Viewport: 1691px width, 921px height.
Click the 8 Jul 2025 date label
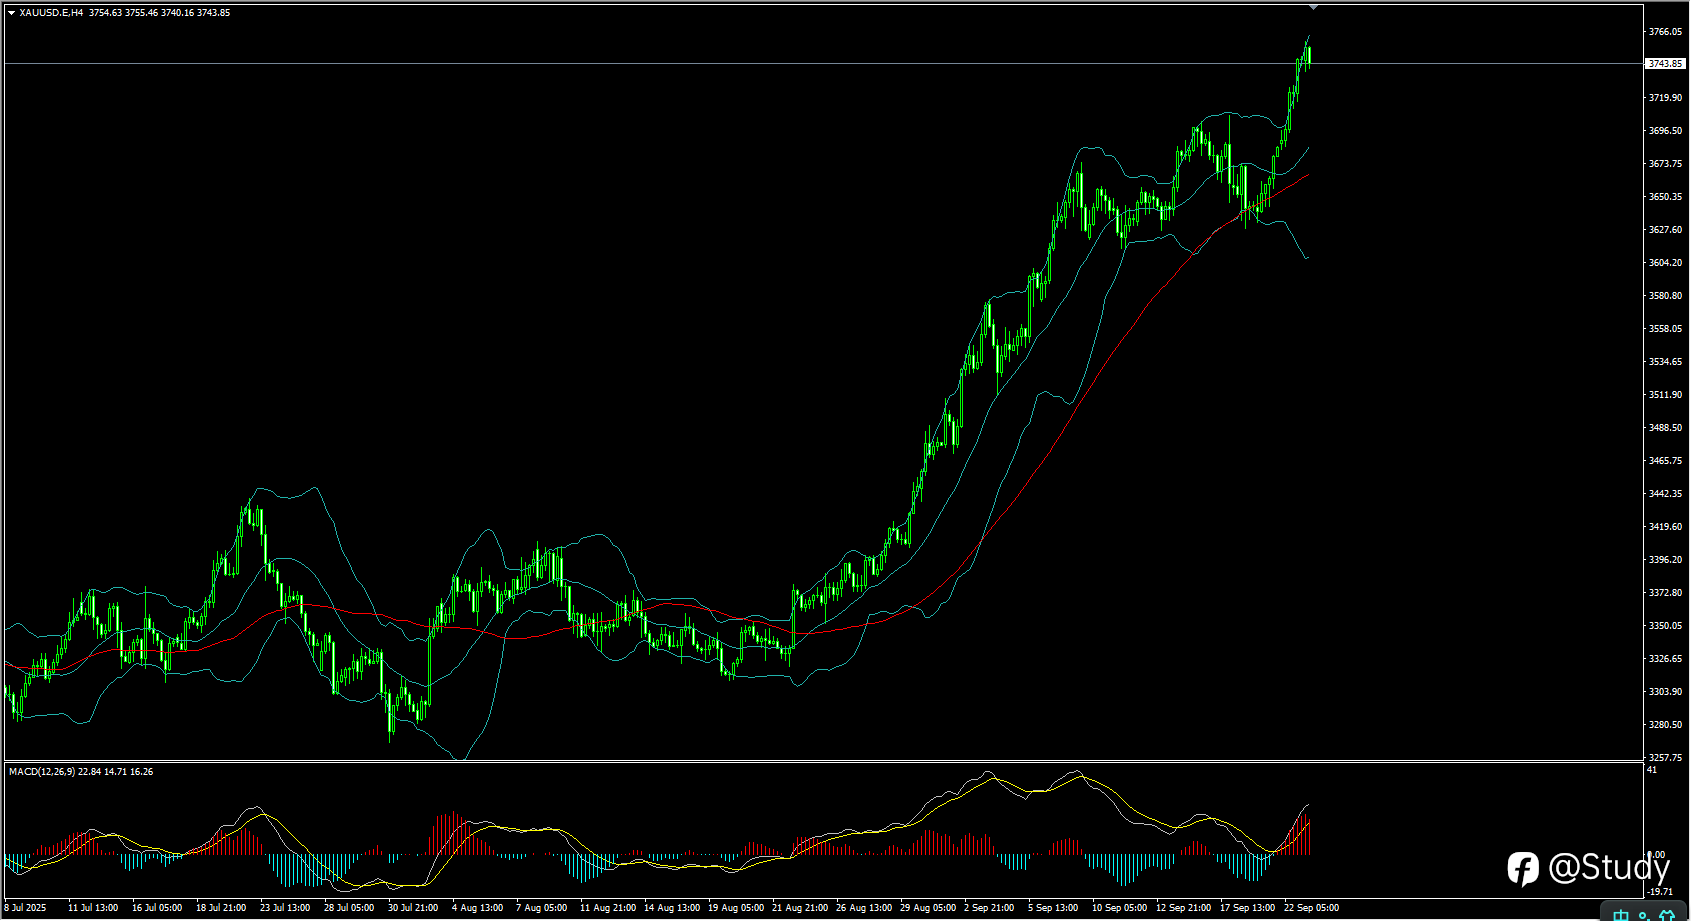[25, 908]
